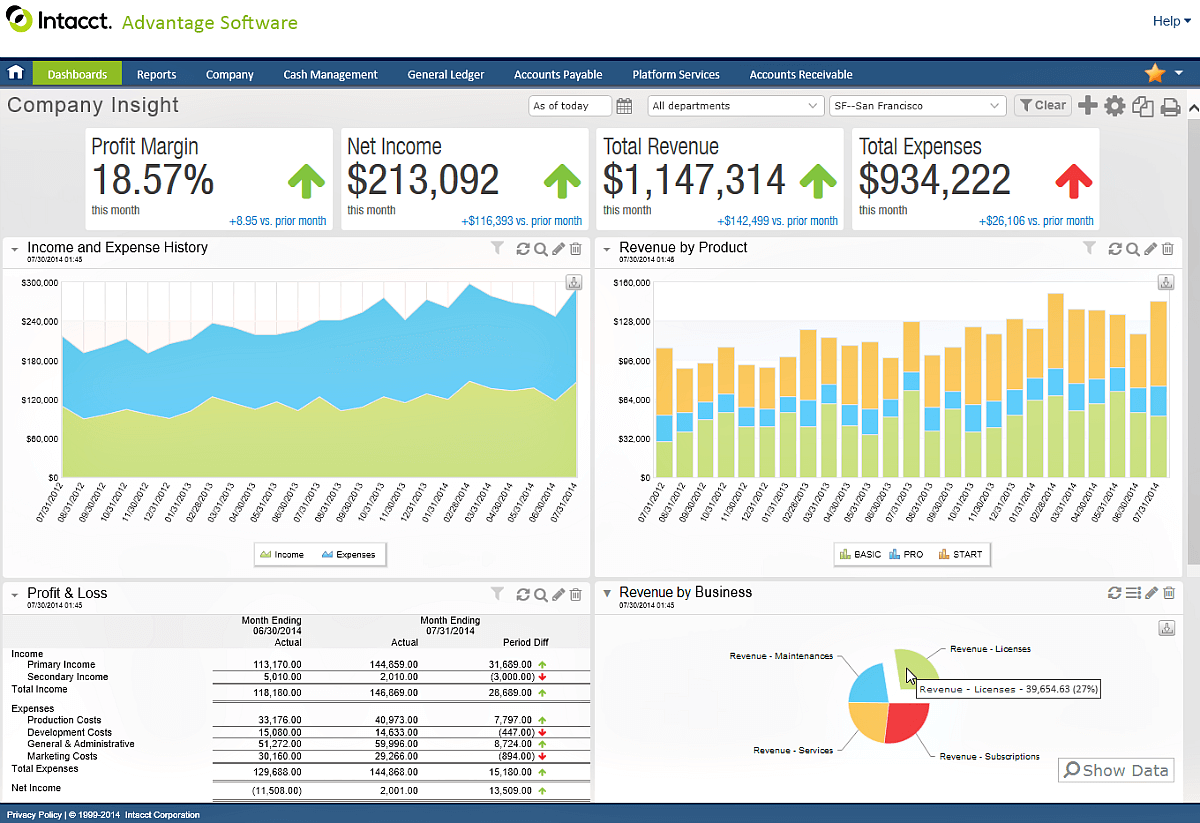
Task: Click the home icon in the navigation bar
Action: pyautogui.click(x=16, y=73)
